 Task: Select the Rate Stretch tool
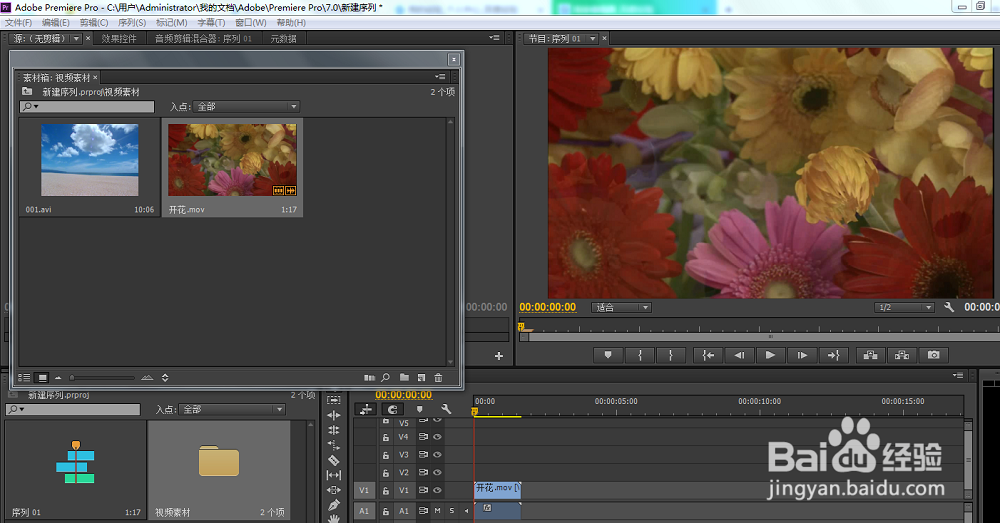tap(334, 445)
